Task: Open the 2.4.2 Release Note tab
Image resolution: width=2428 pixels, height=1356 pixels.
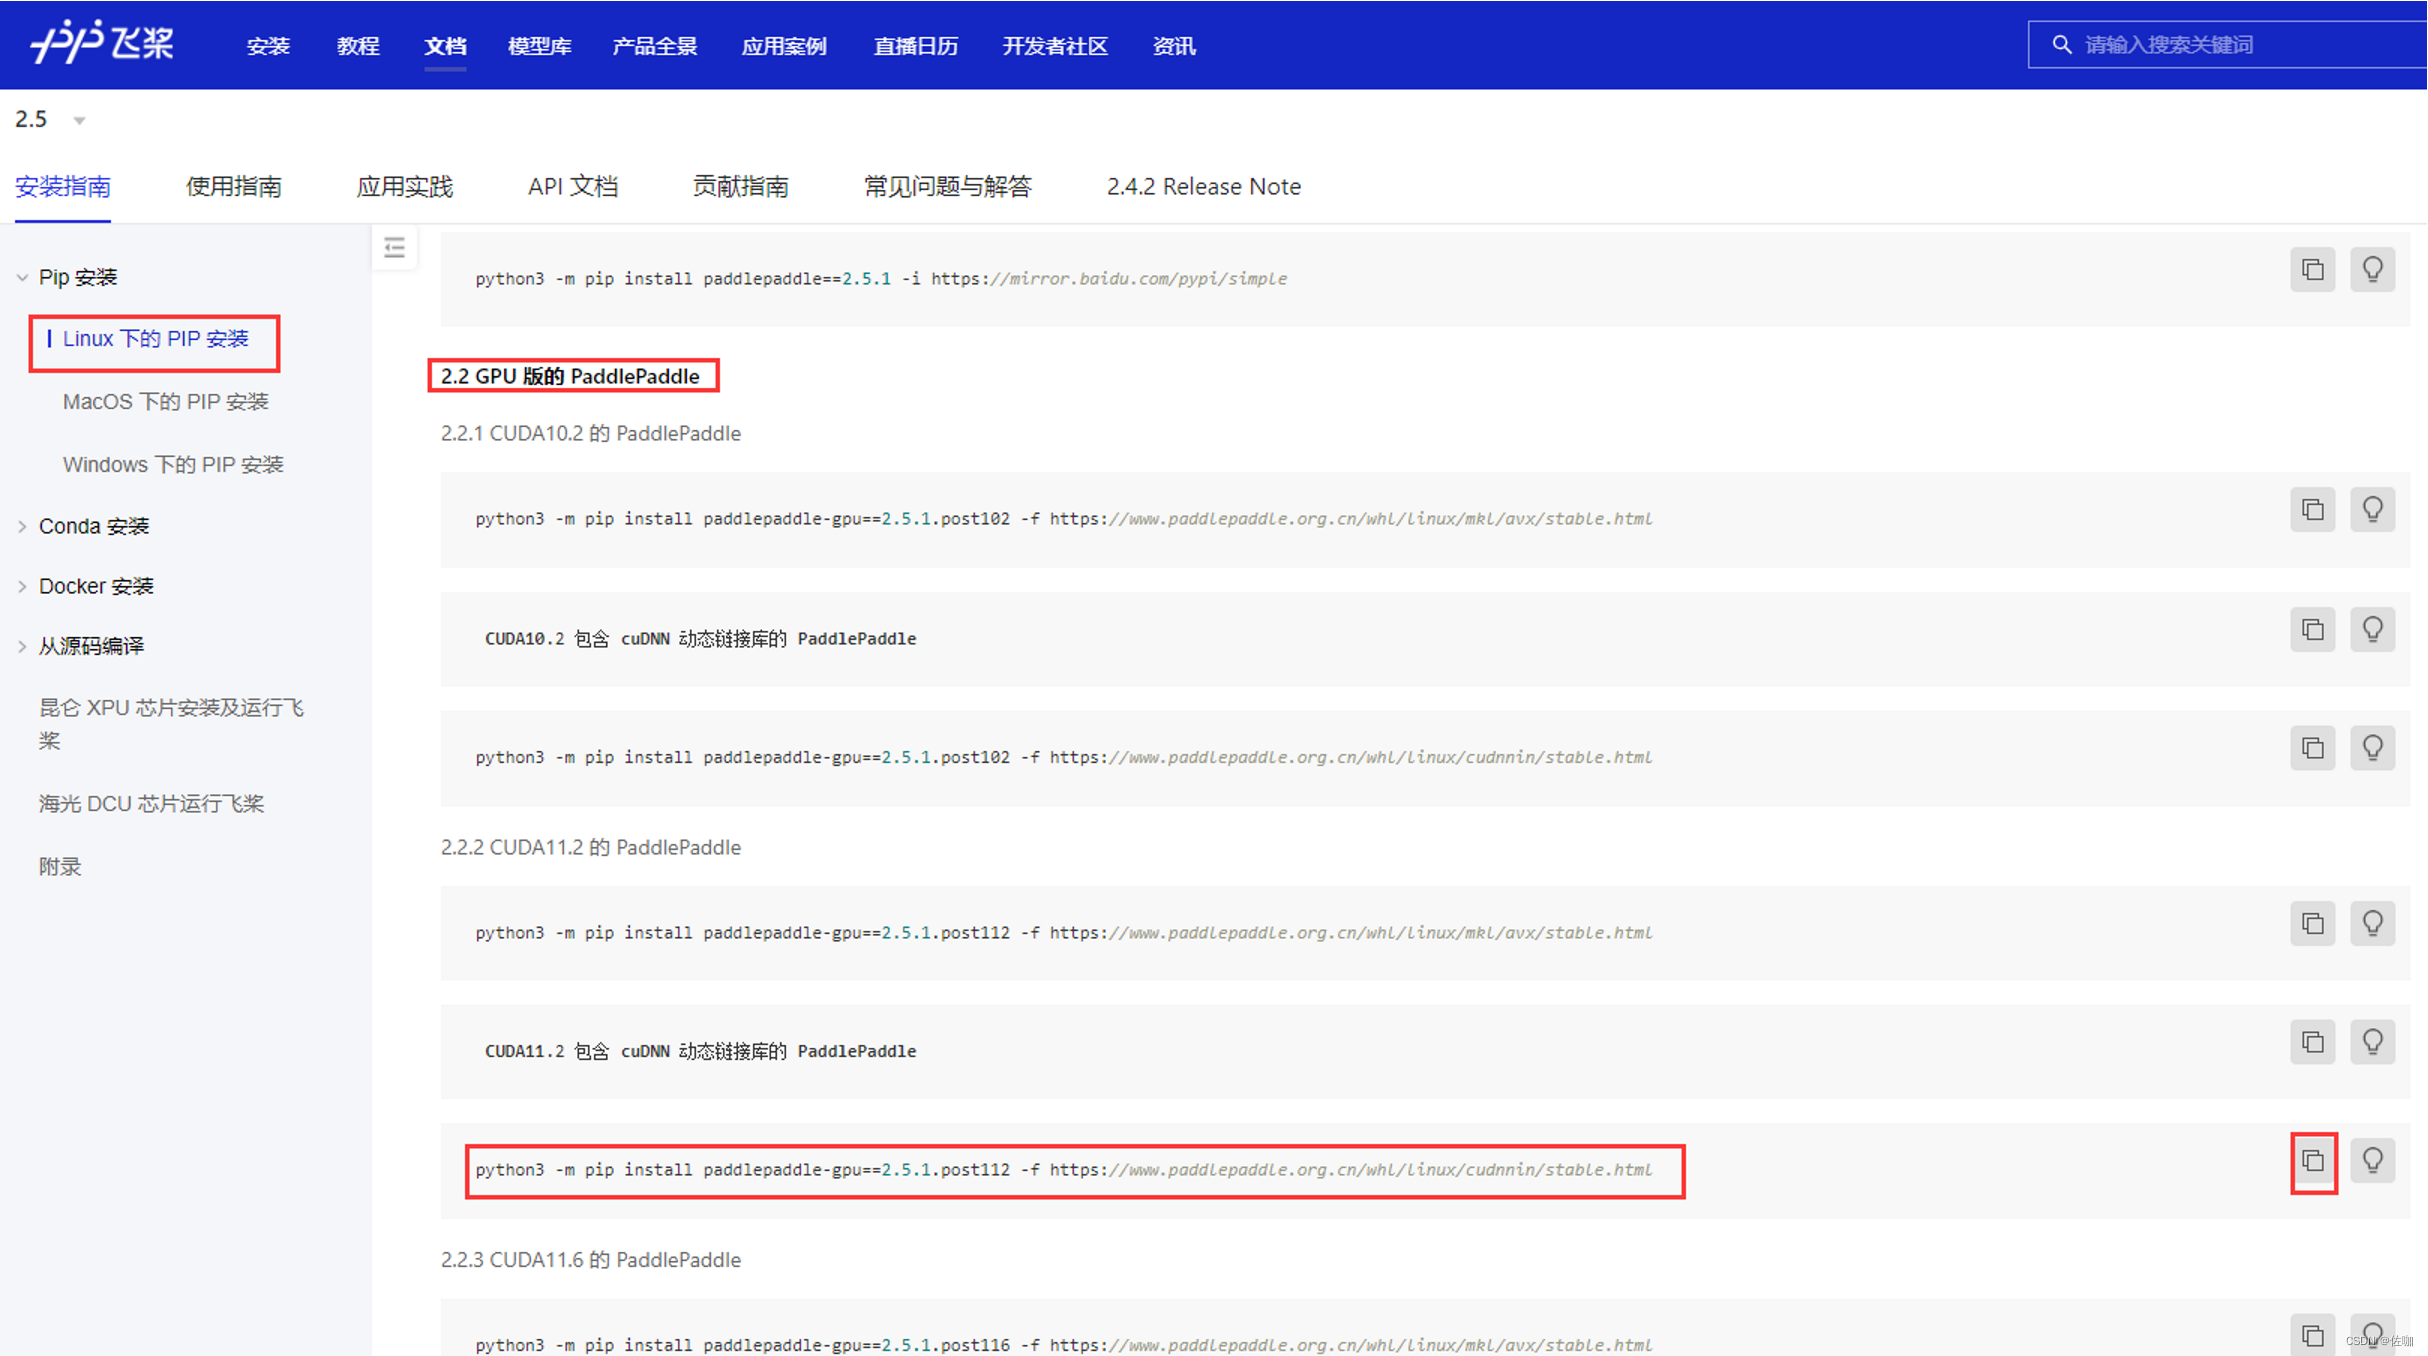Action: click(x=1203, y=186)
